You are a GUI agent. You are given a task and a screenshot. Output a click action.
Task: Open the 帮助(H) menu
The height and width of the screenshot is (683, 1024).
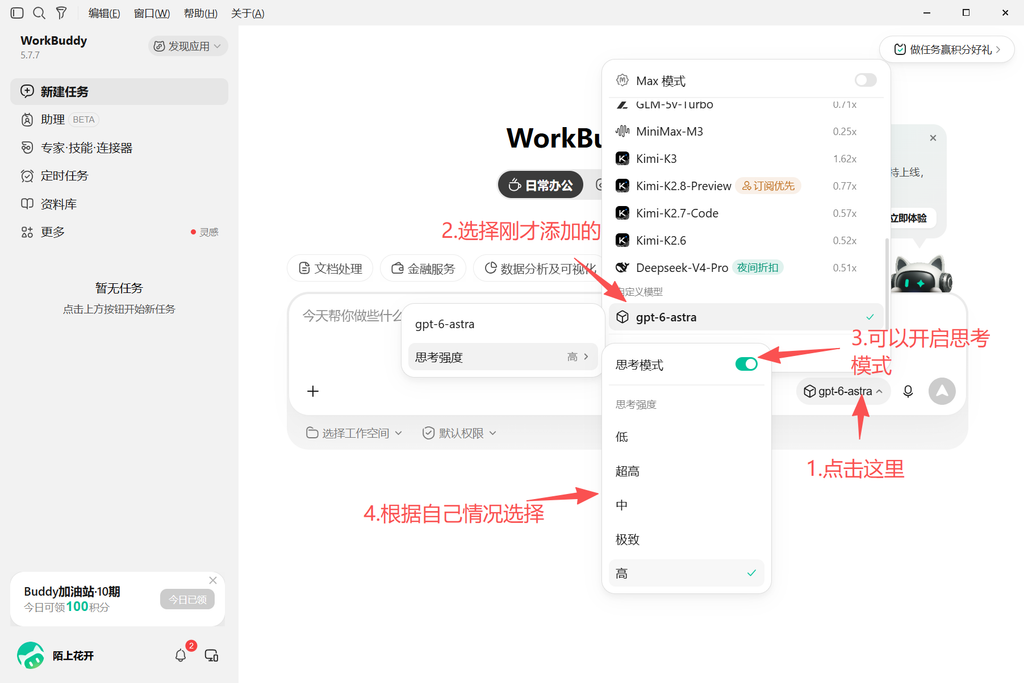point(200,13)
